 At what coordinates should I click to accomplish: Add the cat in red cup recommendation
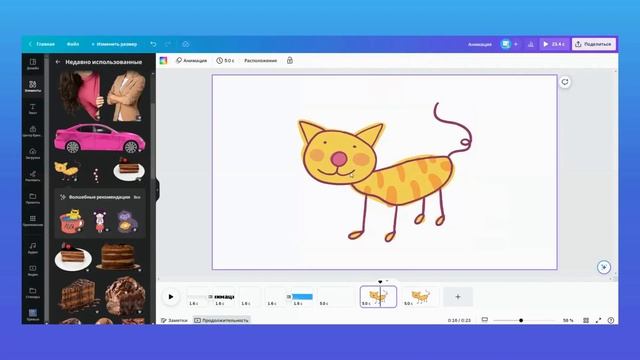pos(72,221)
